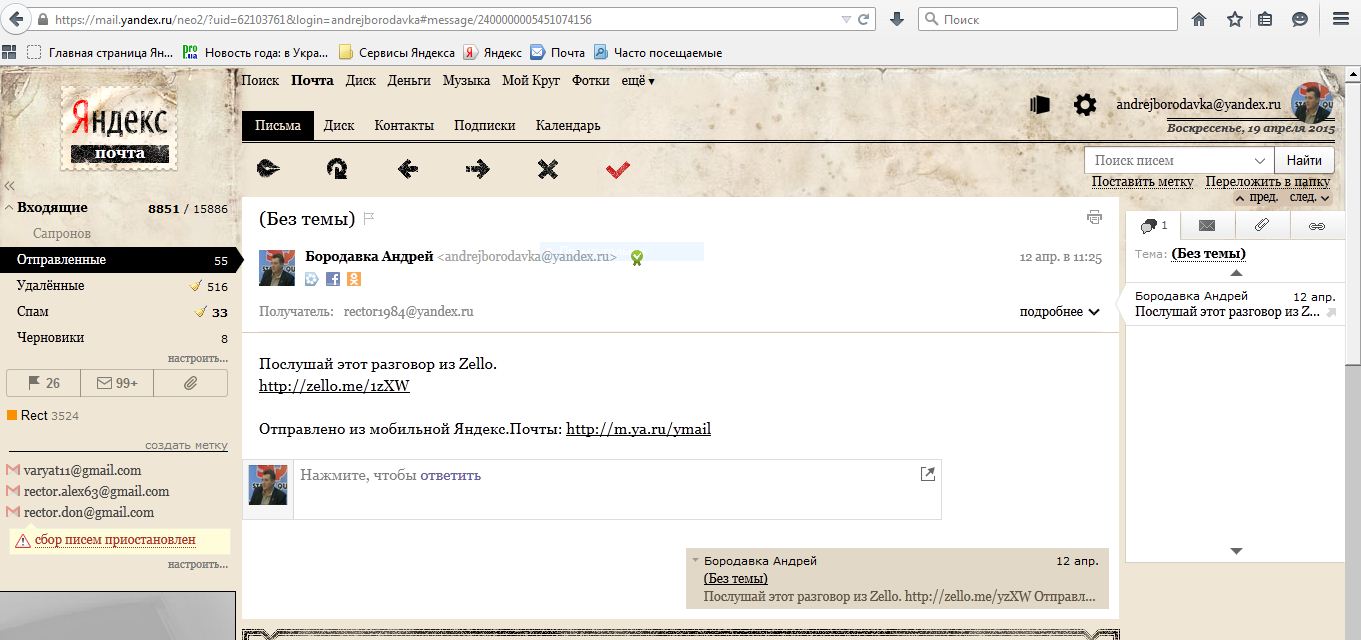Open the reply form in new window icon
The width and height of the screenshot is (1361, 640).
(927, 474)
